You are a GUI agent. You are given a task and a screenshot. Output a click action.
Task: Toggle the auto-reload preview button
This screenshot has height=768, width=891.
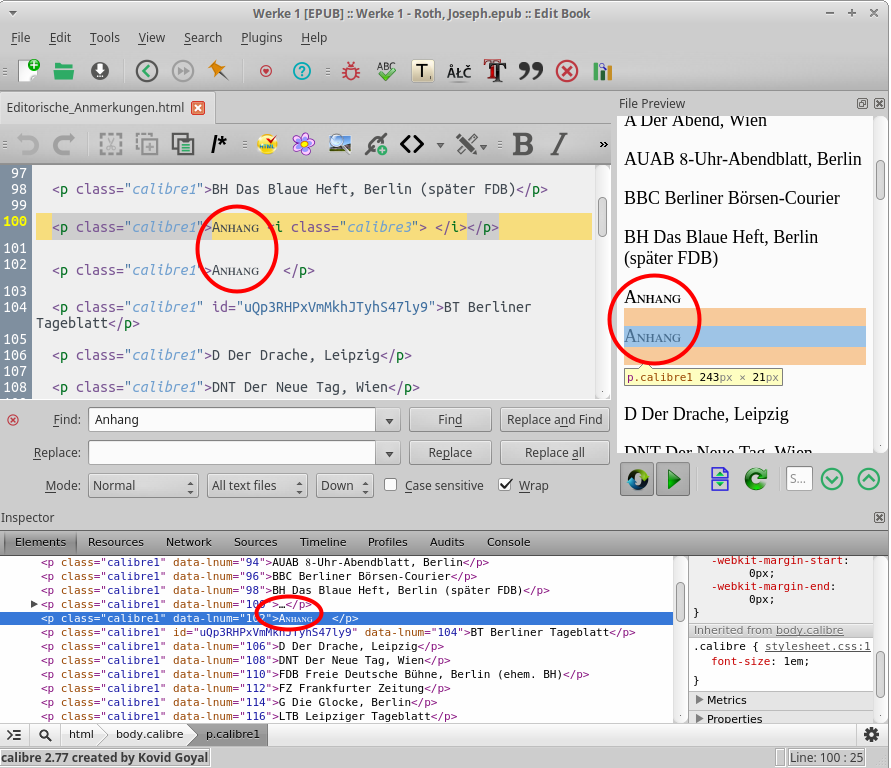pyautogui.click(x=636, y=480)
